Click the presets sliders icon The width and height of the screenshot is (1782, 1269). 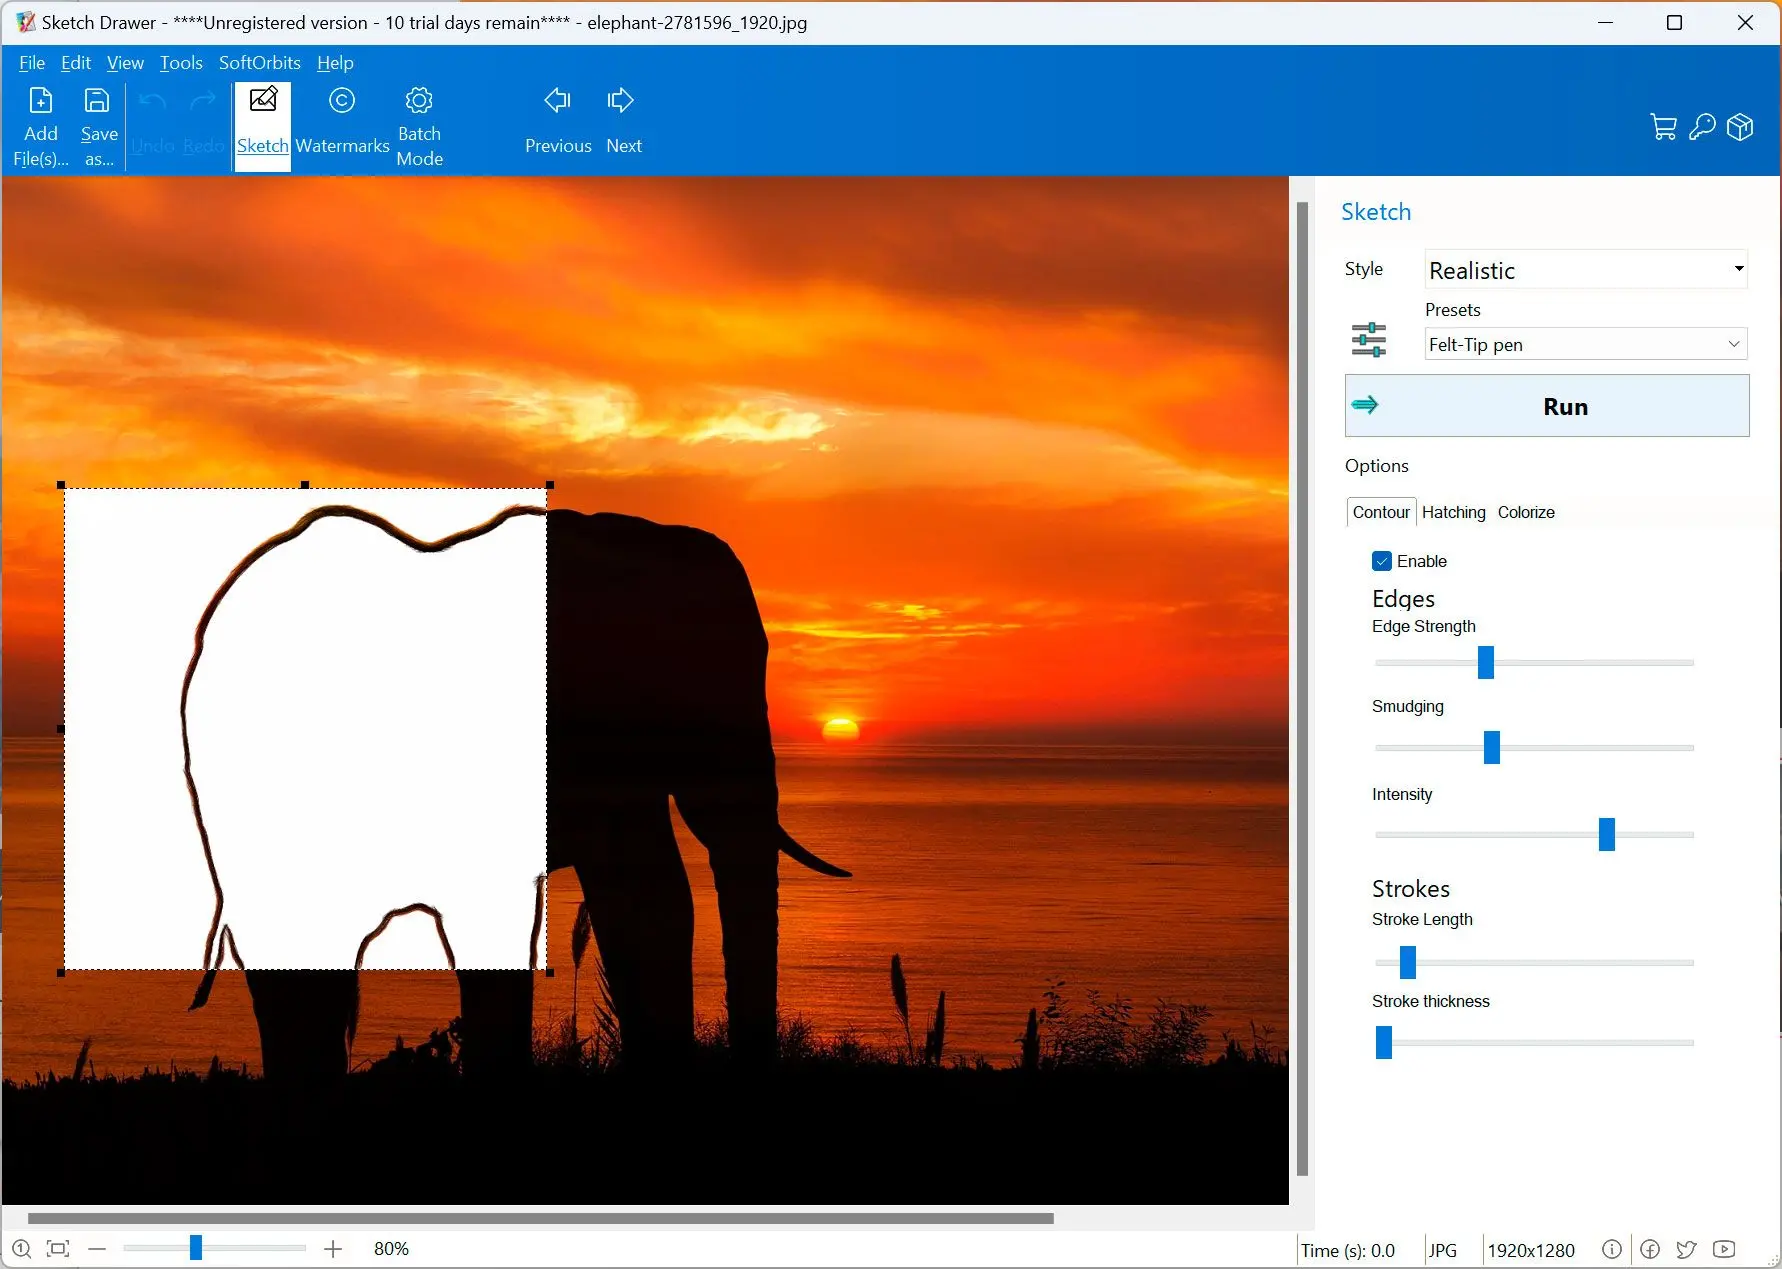coord(1369,340)
